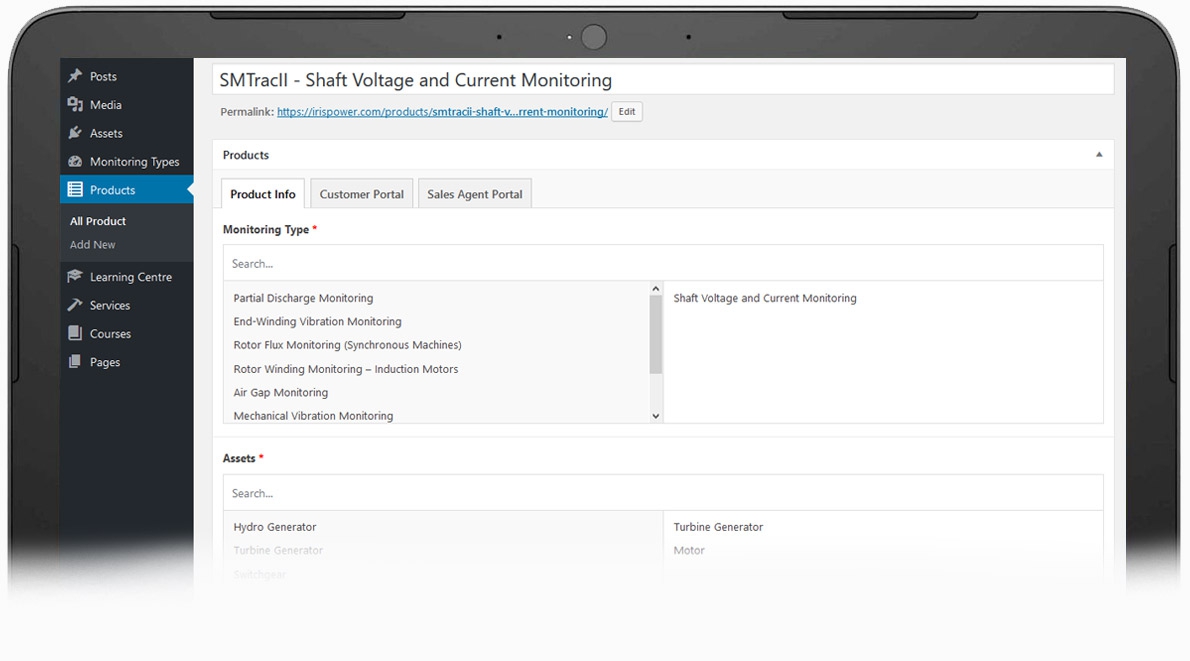Click monitoring list scroll up arrow
Screen dimensions: 1190x661
(656, 288)
